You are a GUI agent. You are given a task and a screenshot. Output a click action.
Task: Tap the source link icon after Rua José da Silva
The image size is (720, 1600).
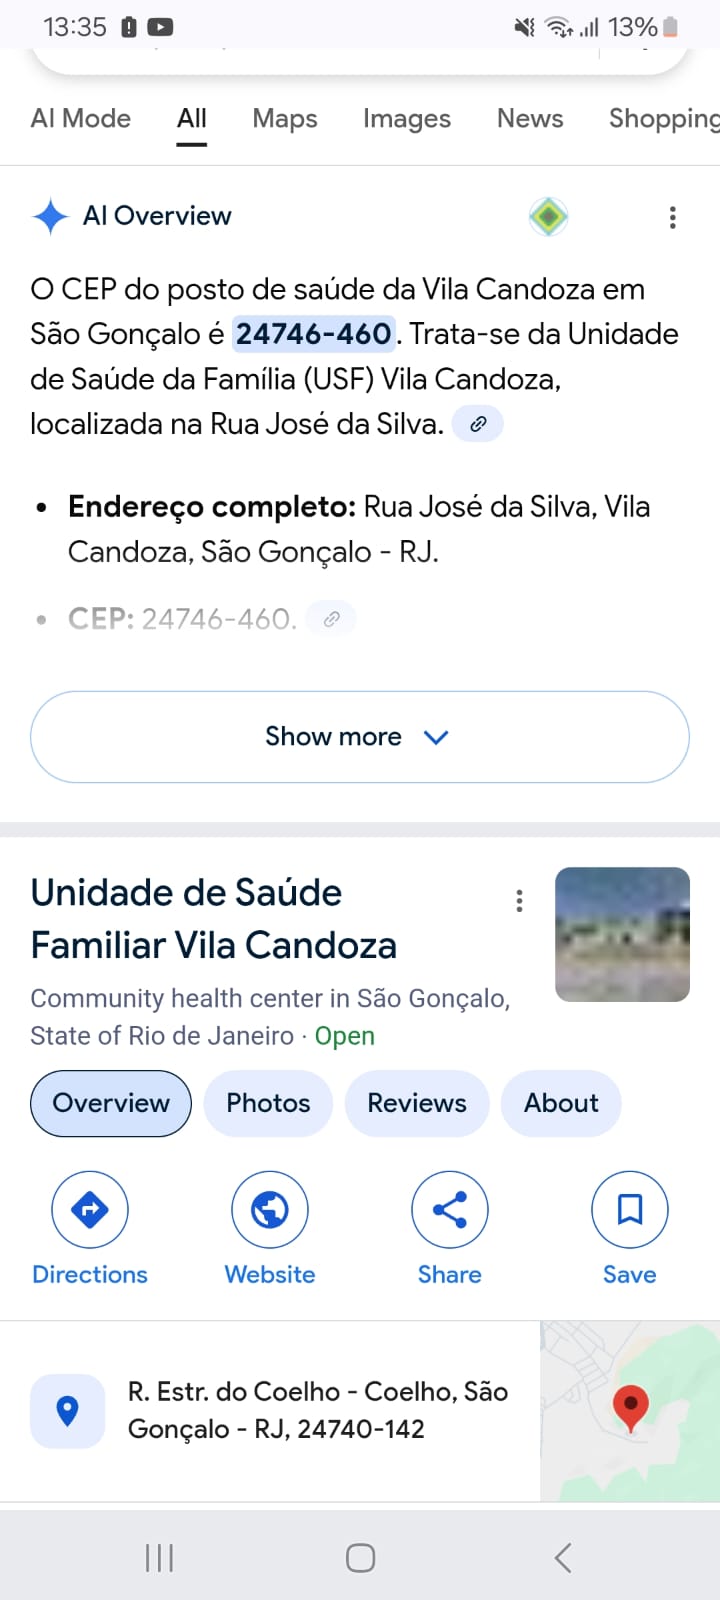[478, 424]
